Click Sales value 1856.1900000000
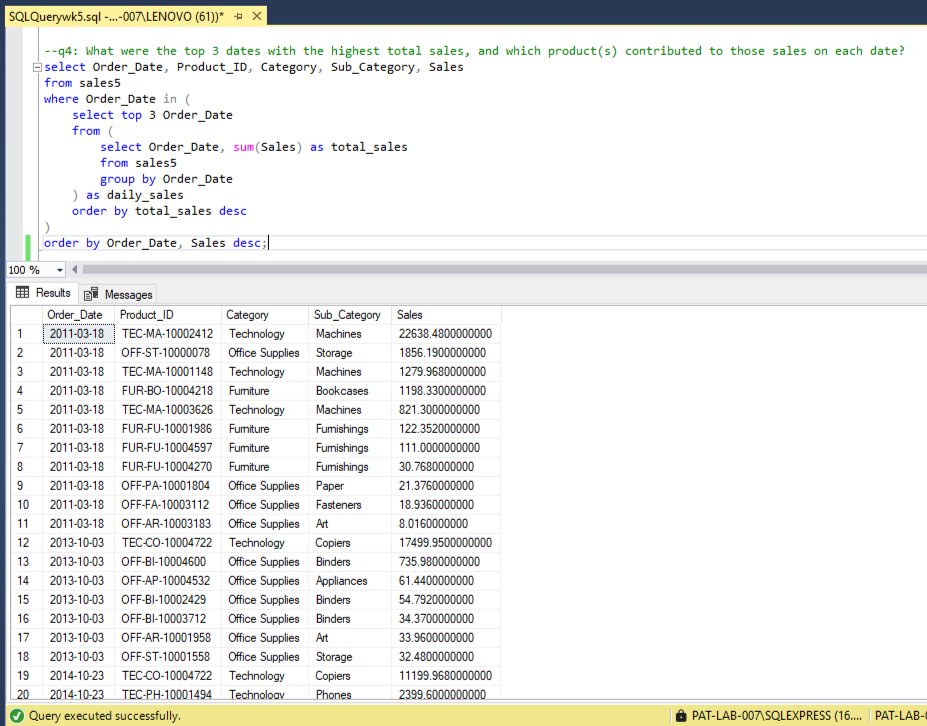 click(x=446, y=352)
